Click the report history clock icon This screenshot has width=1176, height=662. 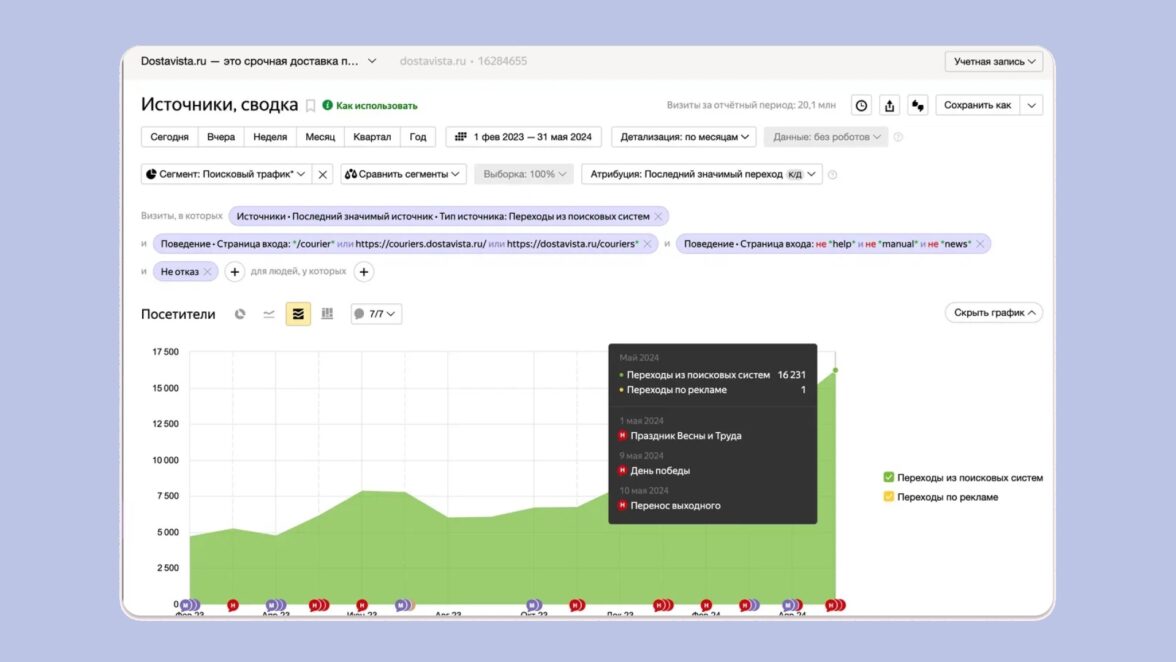[861, 105]
